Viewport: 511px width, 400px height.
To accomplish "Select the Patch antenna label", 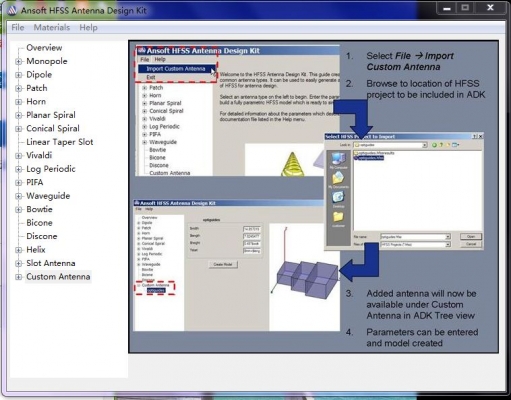I will (x=37, y=88).
